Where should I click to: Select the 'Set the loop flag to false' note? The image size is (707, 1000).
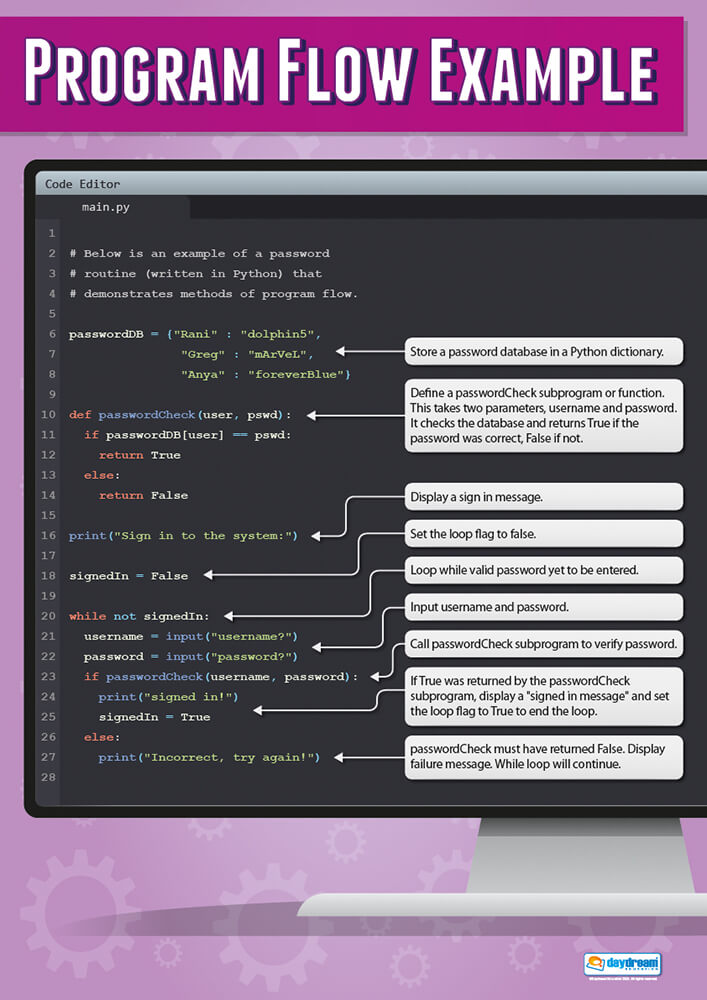[x=543, y=534]
